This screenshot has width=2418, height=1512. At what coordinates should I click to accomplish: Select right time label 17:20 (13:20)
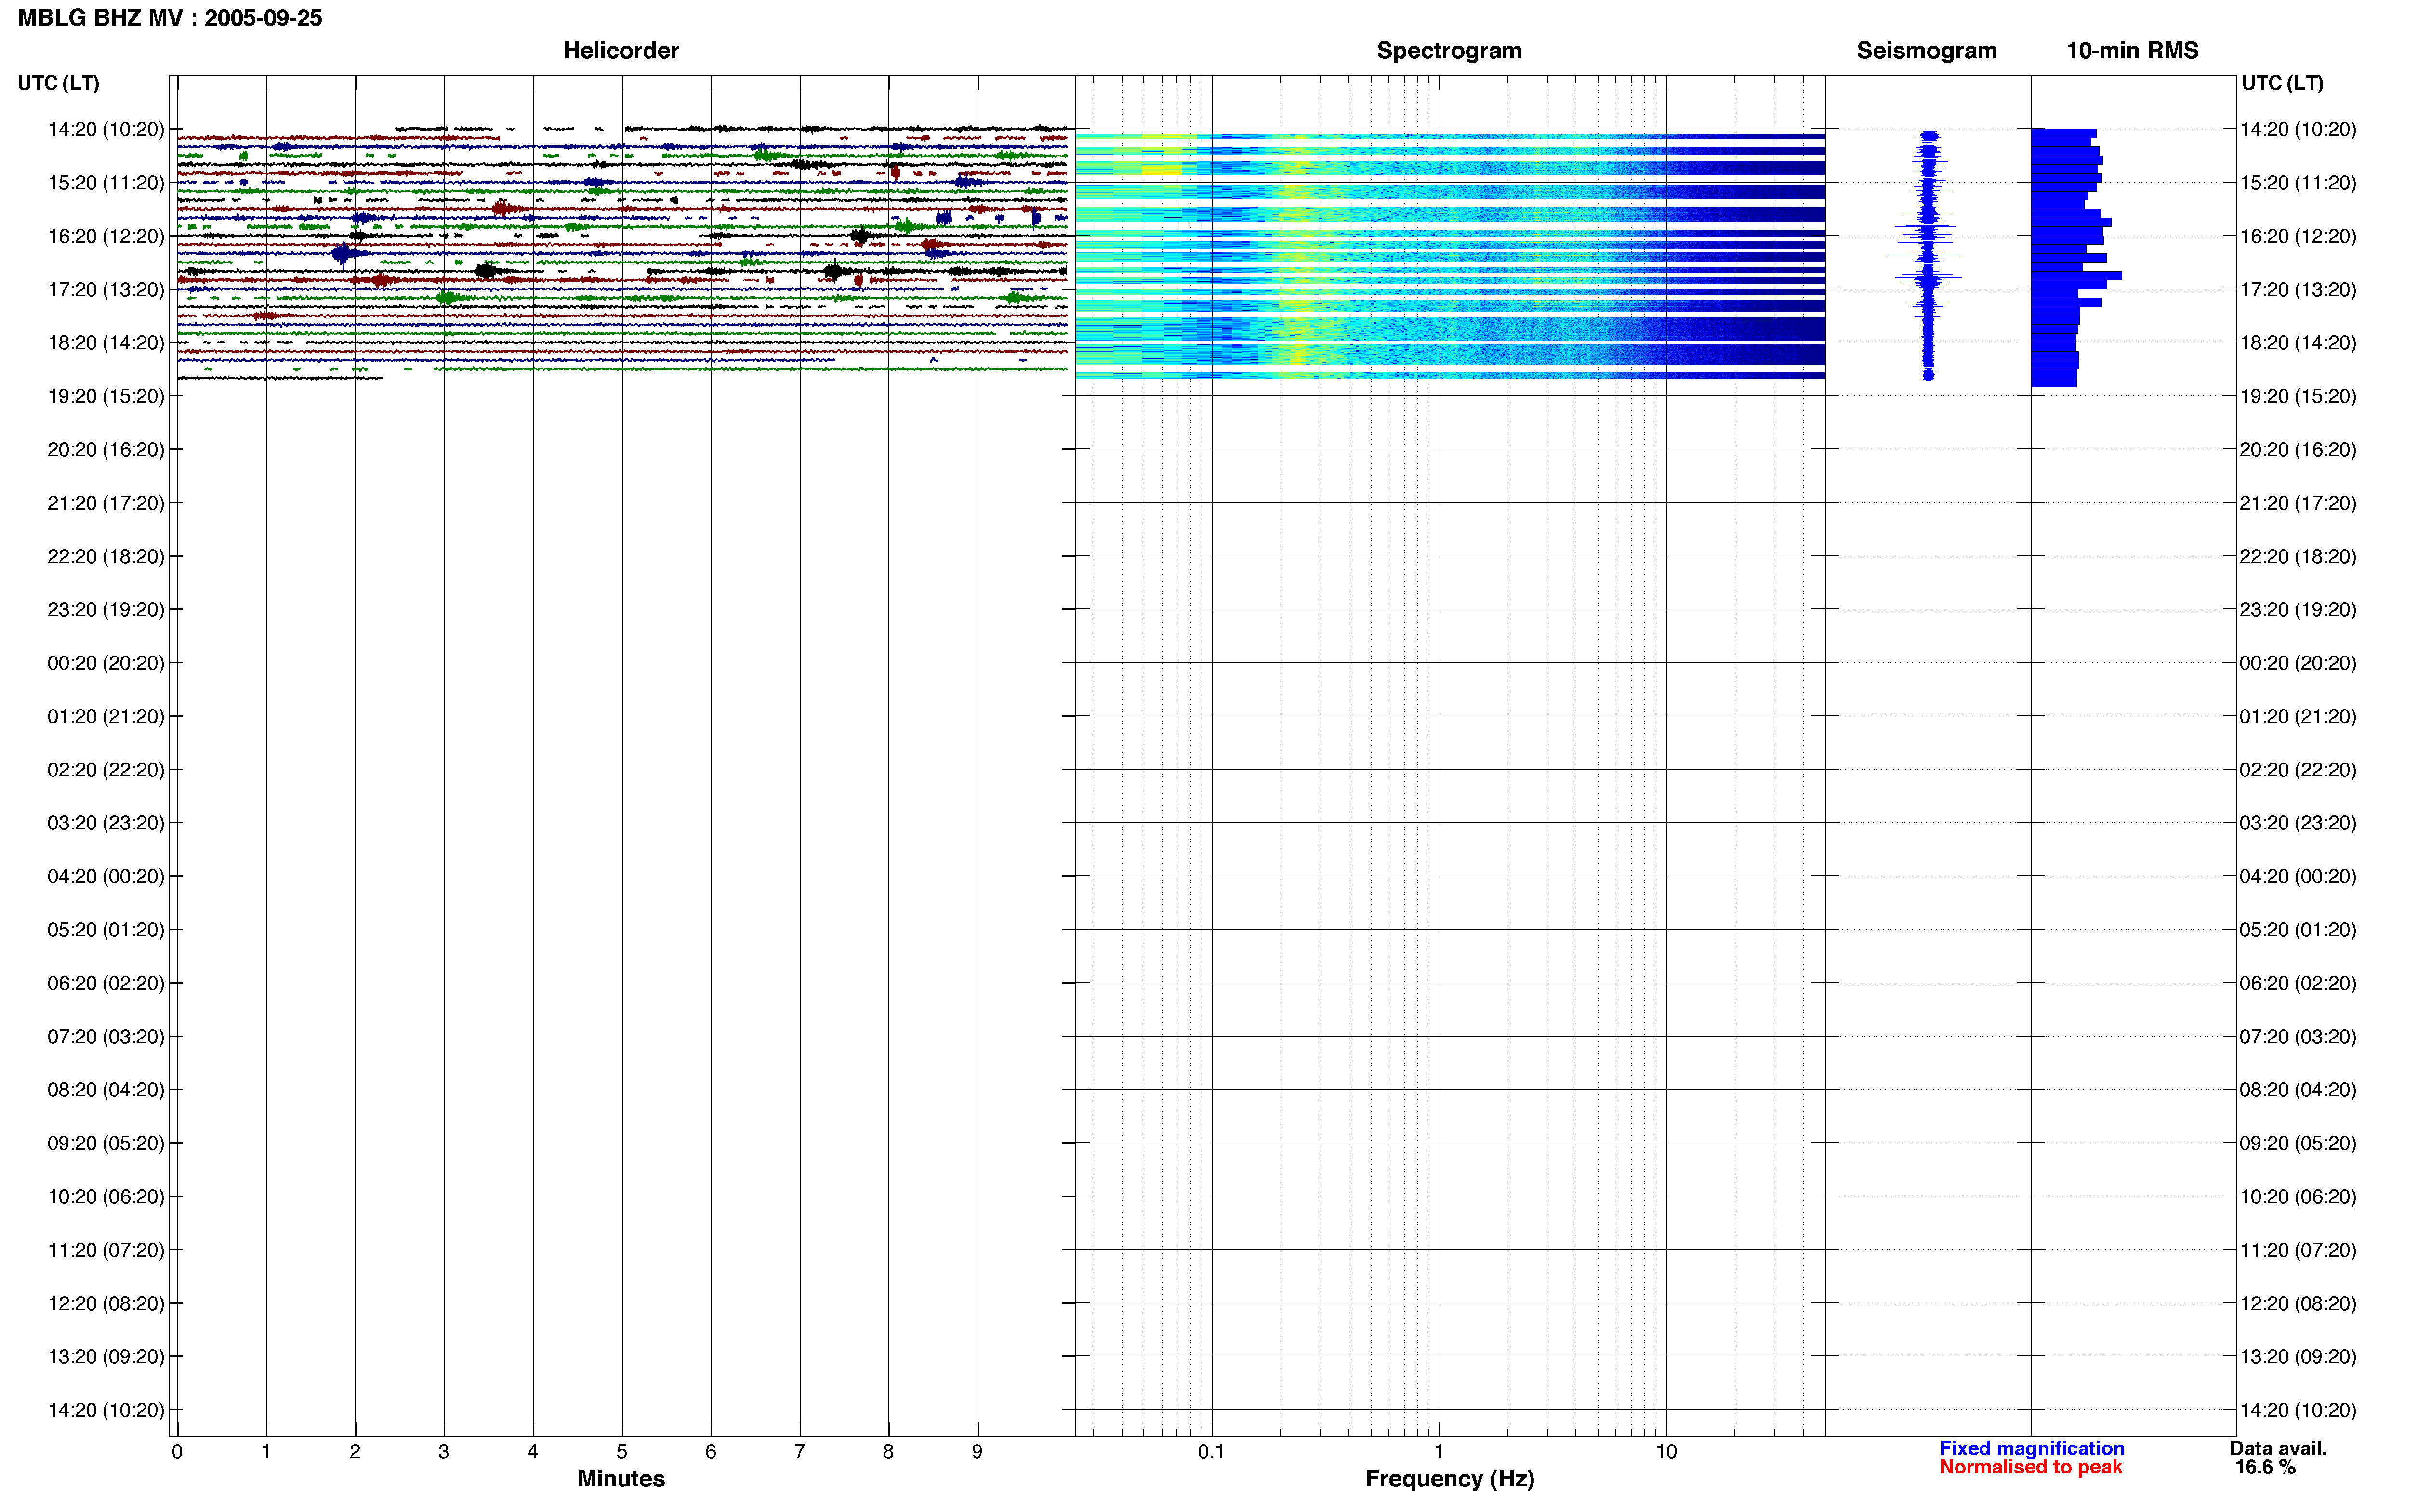(x=2298, y=290)
